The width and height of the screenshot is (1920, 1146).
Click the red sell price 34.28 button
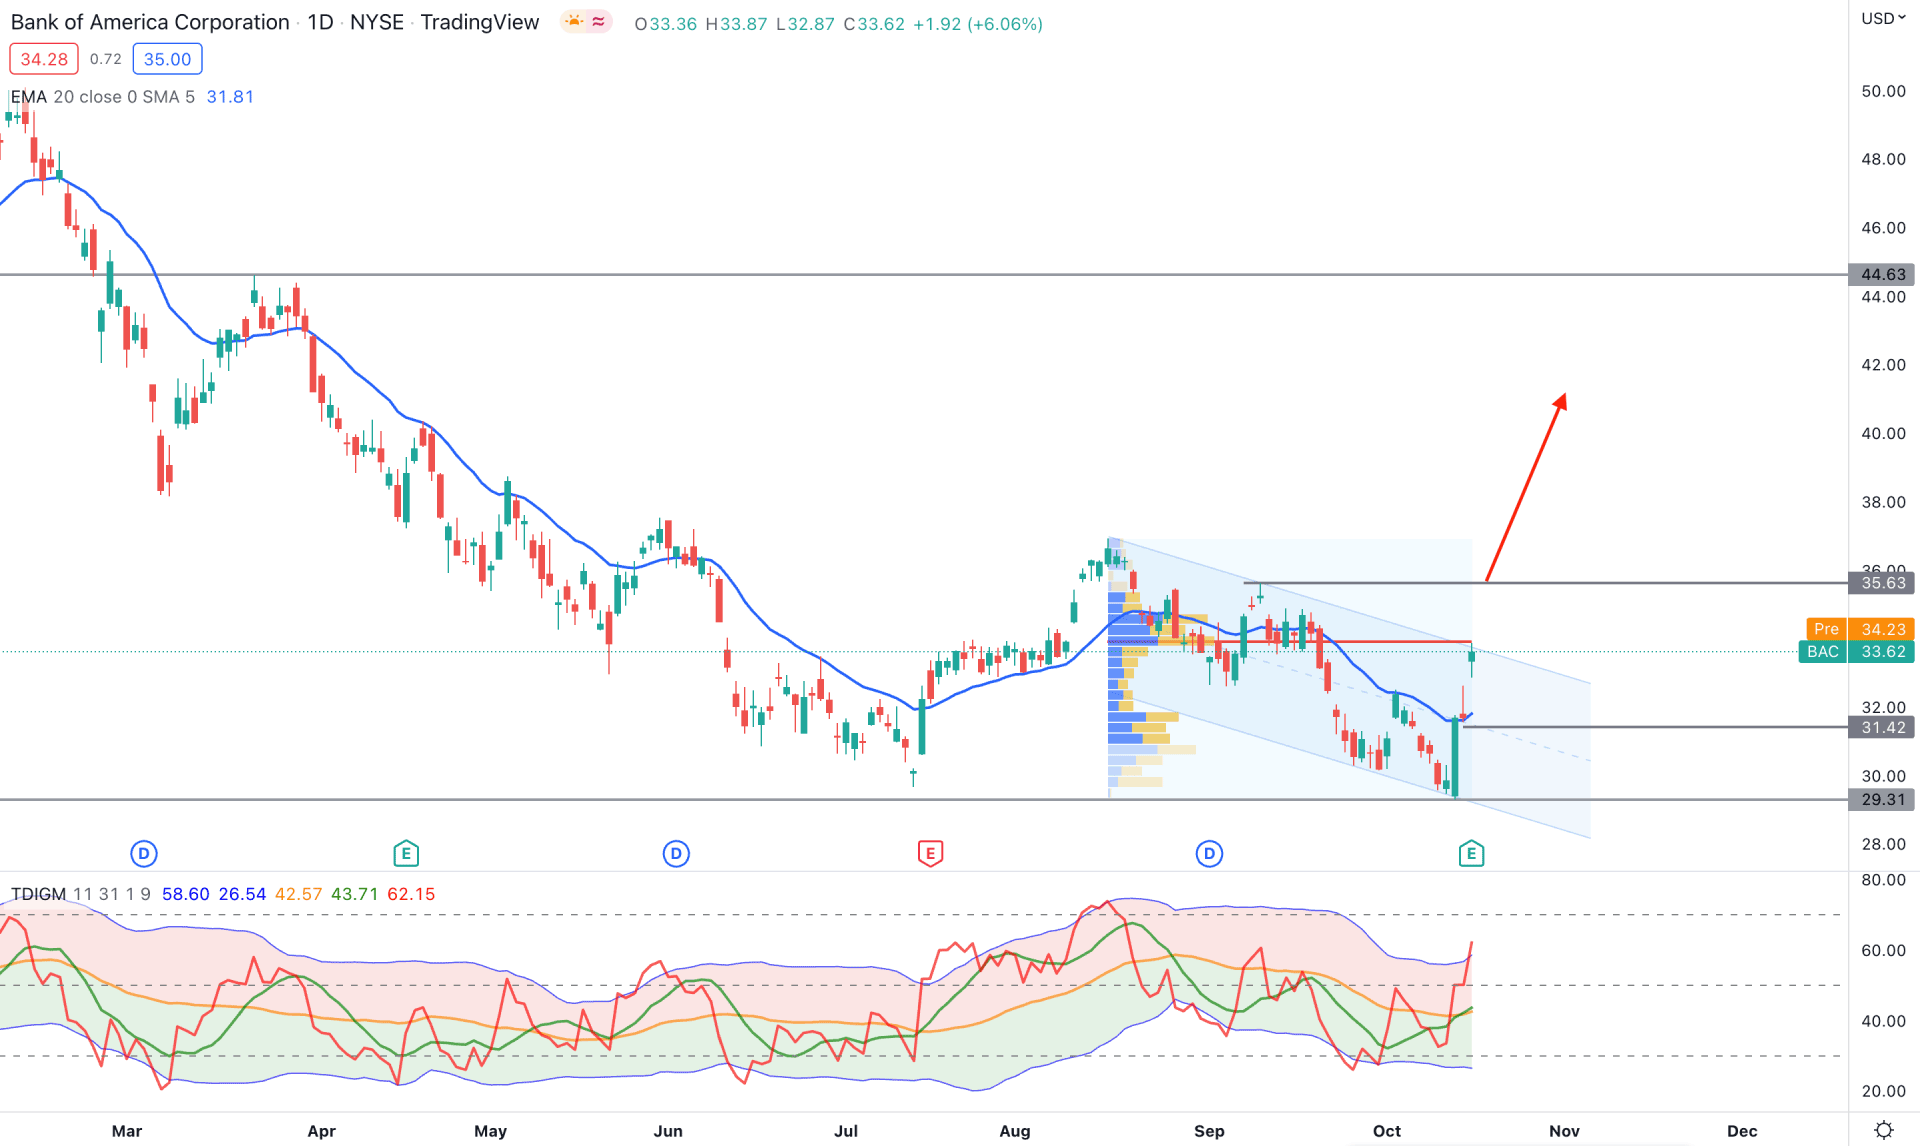[44, 59]
